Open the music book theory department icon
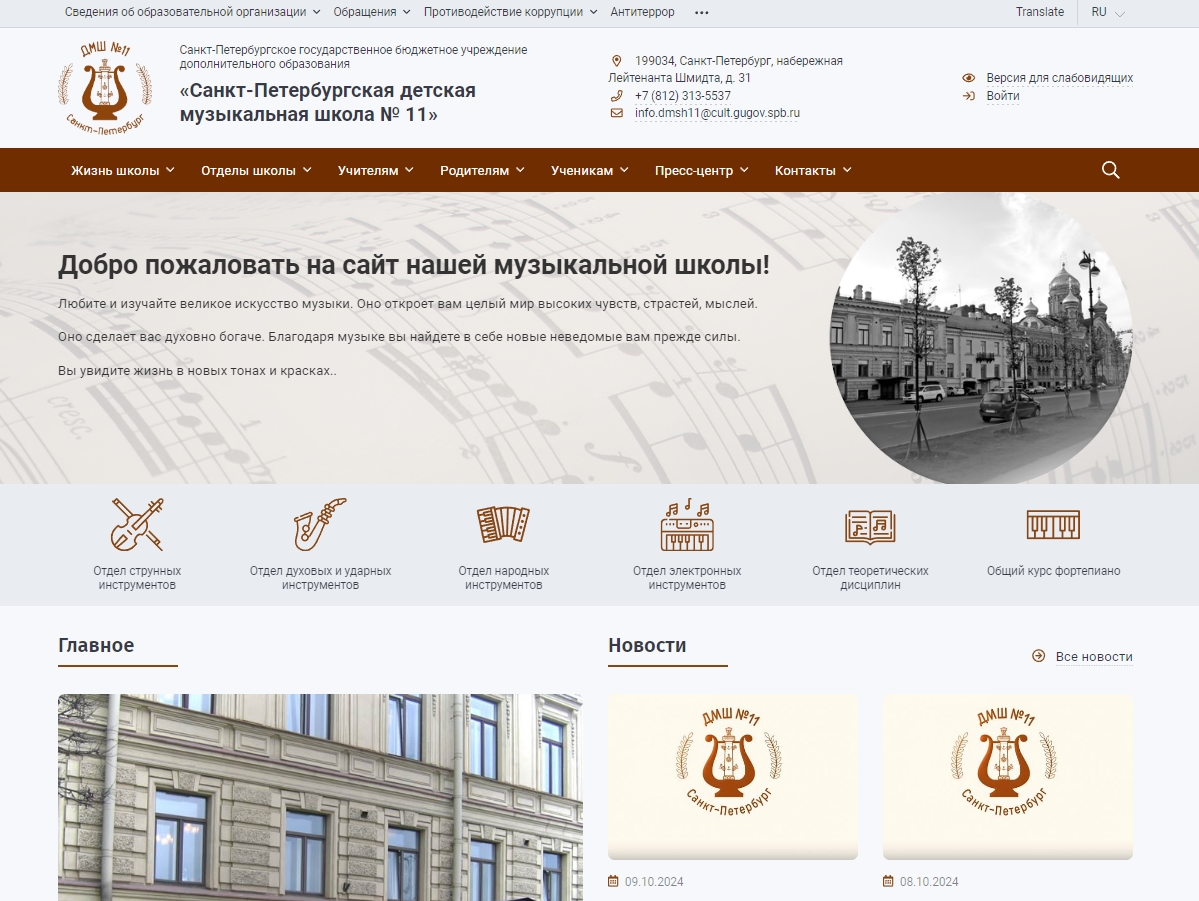1199x901 pixels. tap(870, 525)
